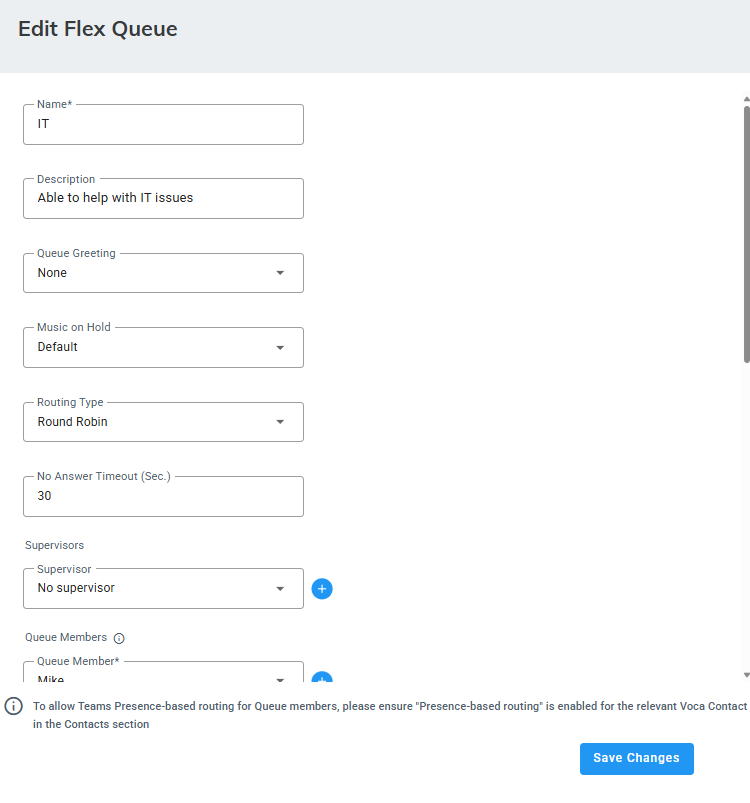Click into the Description text field
Viewport: 750px width, 803px height.
click(x=163, y=198)
